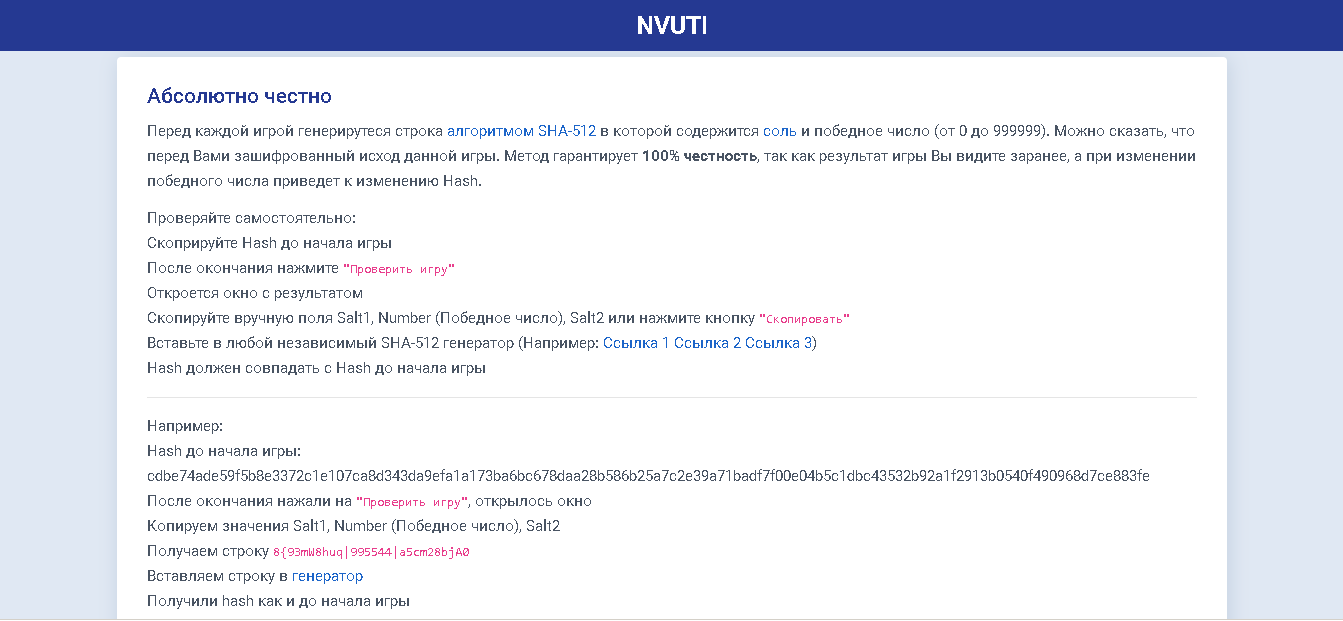Open 'Ссылка 2' generator link
This screenshot has height=621, width=1343.
[707, 343]
